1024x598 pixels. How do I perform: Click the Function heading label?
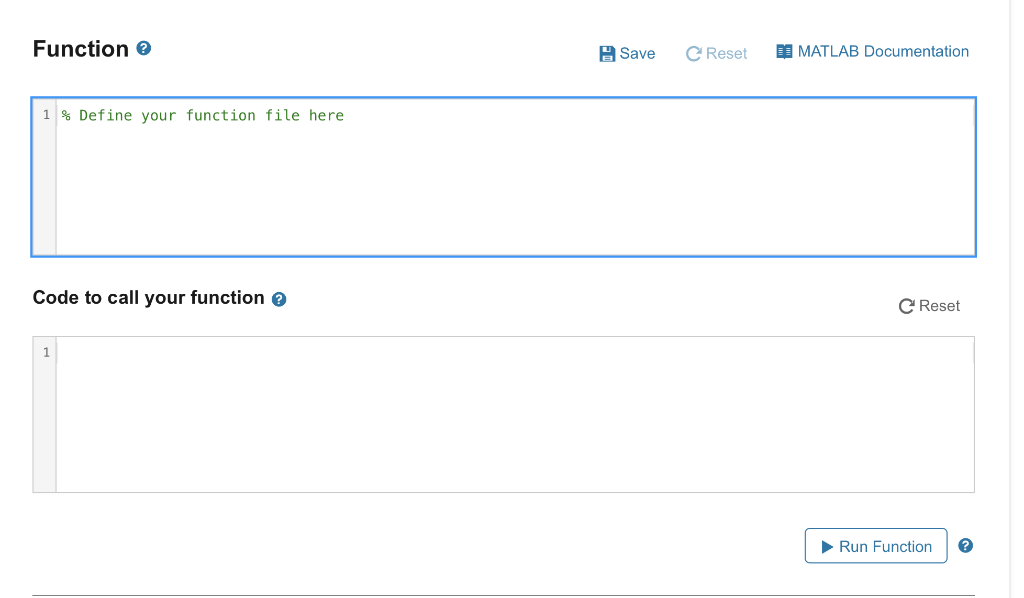[x=78, y=48]
